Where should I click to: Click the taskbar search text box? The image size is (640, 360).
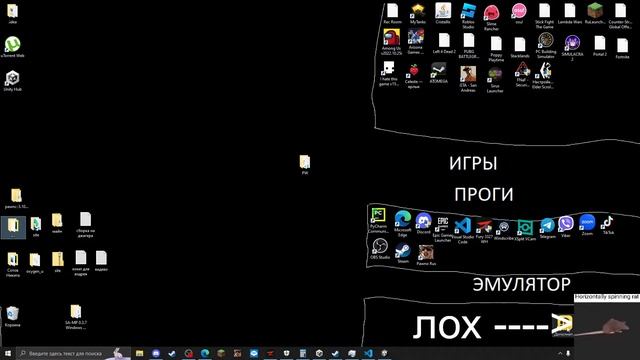click(x=73, y=353)
